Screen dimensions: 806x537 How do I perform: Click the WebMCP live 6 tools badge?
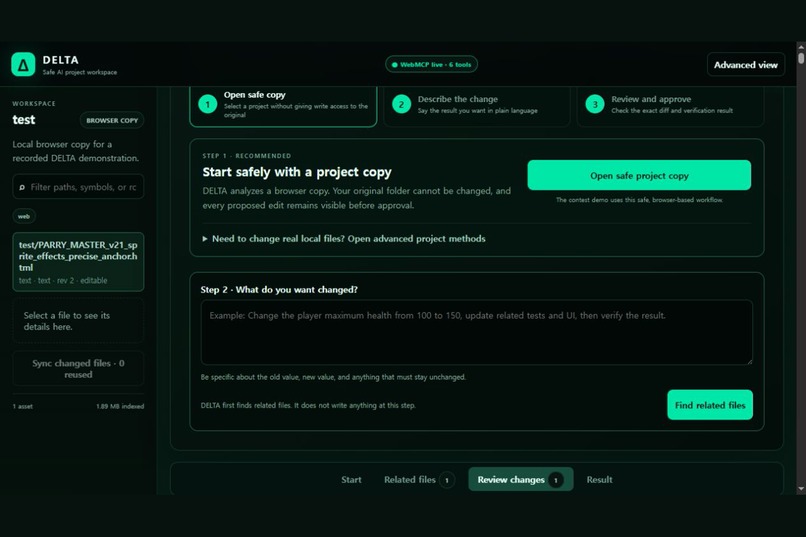(431, 65)
